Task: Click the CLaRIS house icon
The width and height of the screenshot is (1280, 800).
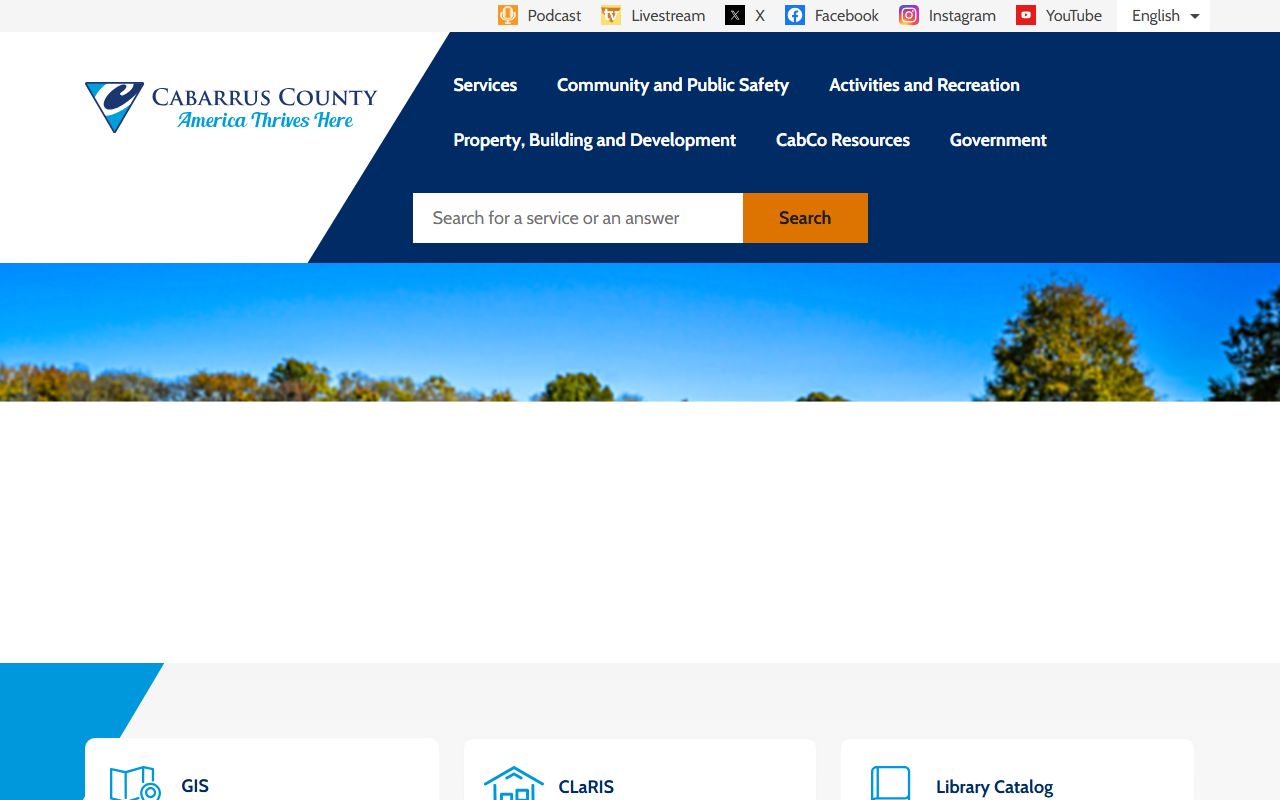Action: tap(514, 783)
